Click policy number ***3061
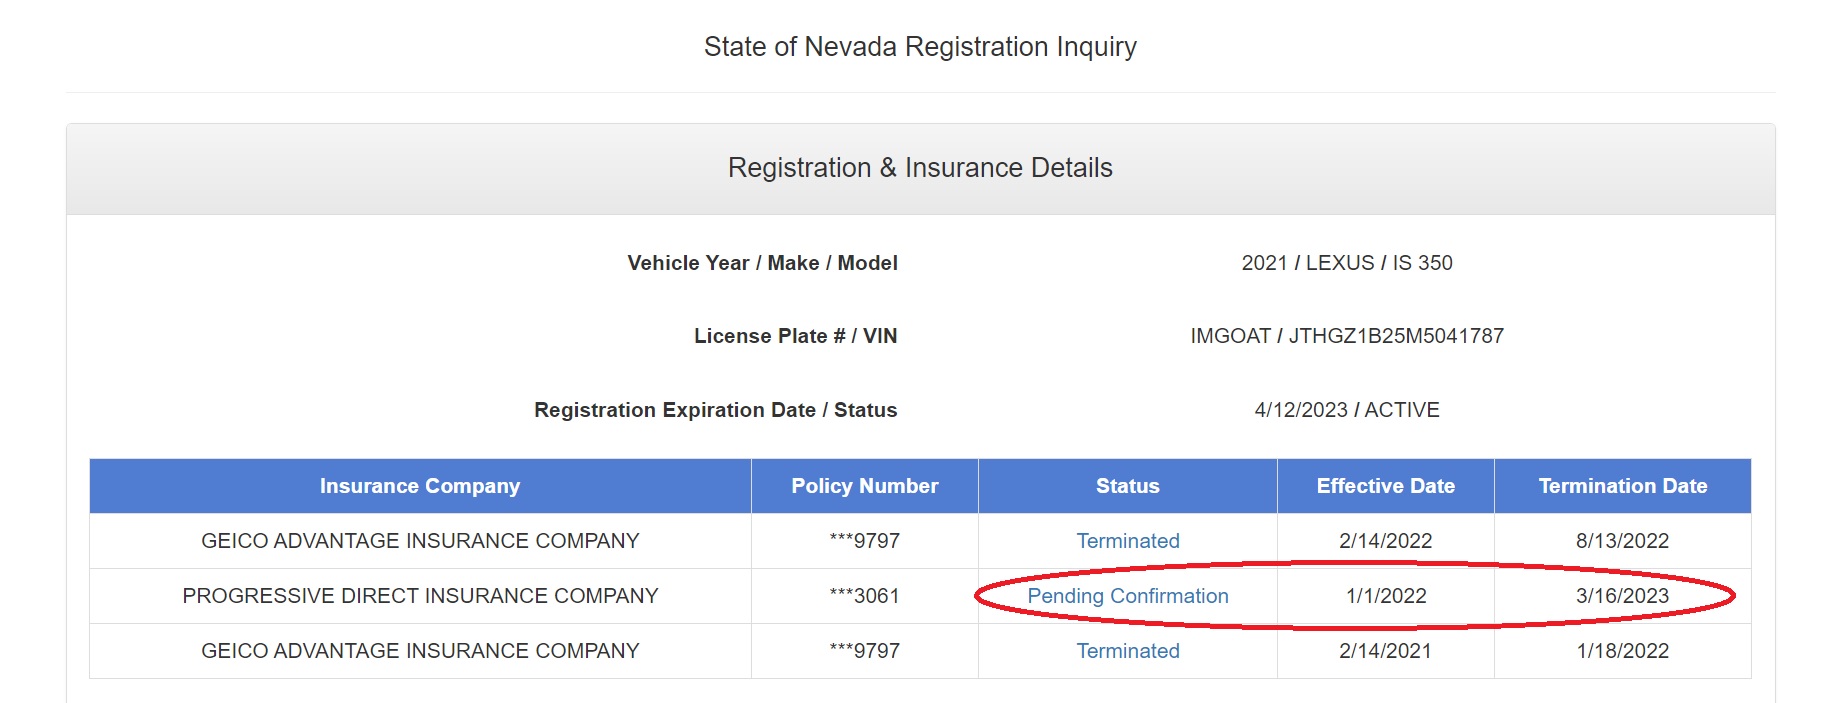 tap(864, 596)
